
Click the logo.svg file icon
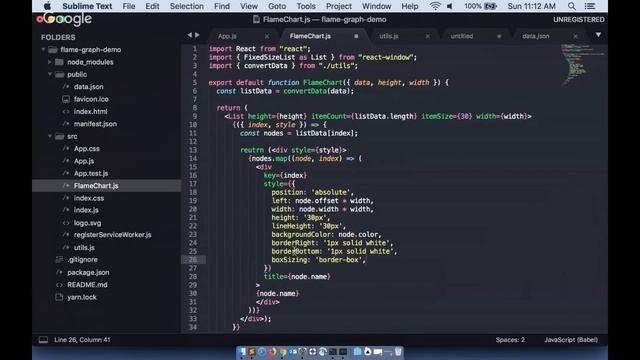(66, 223)
